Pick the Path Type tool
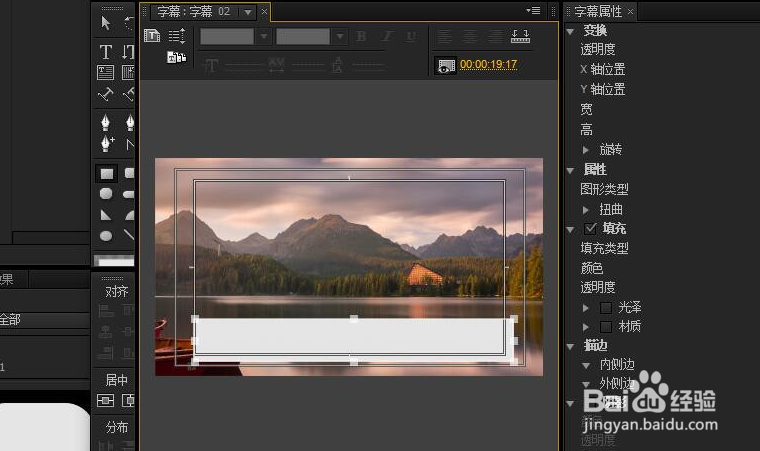Screen dimensions: 760x451 click(x=106, y=94)
